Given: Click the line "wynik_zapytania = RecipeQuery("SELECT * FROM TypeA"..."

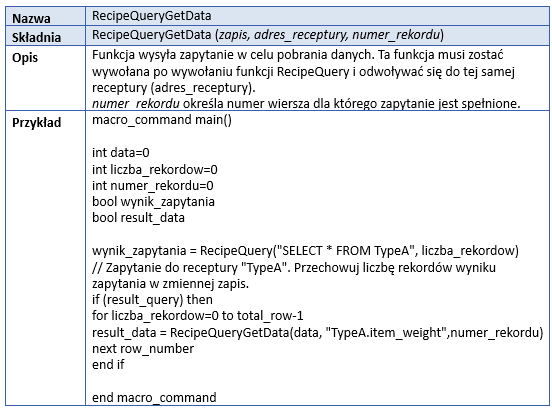Looking at the screenshot, I should [306, 251].
